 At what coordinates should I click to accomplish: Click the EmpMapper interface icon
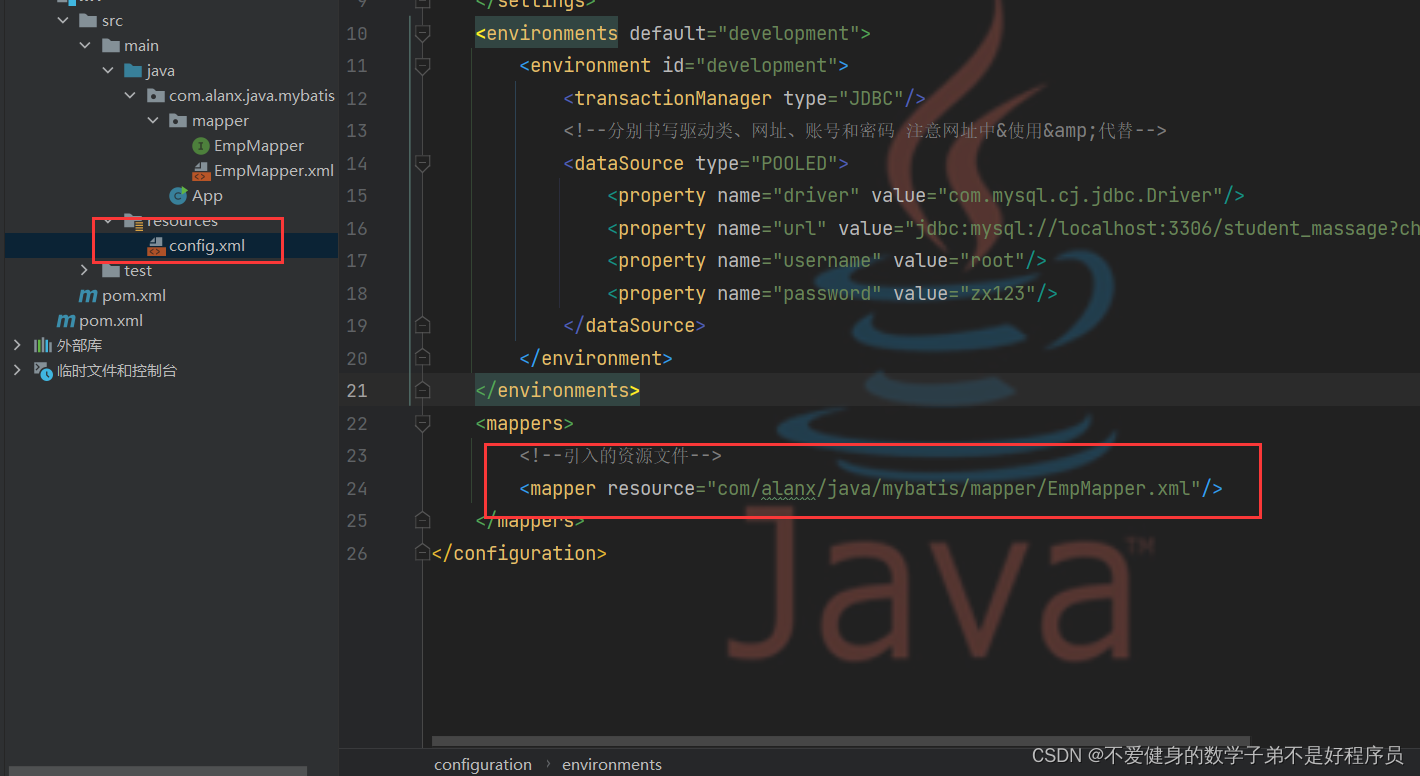point(200,146)
